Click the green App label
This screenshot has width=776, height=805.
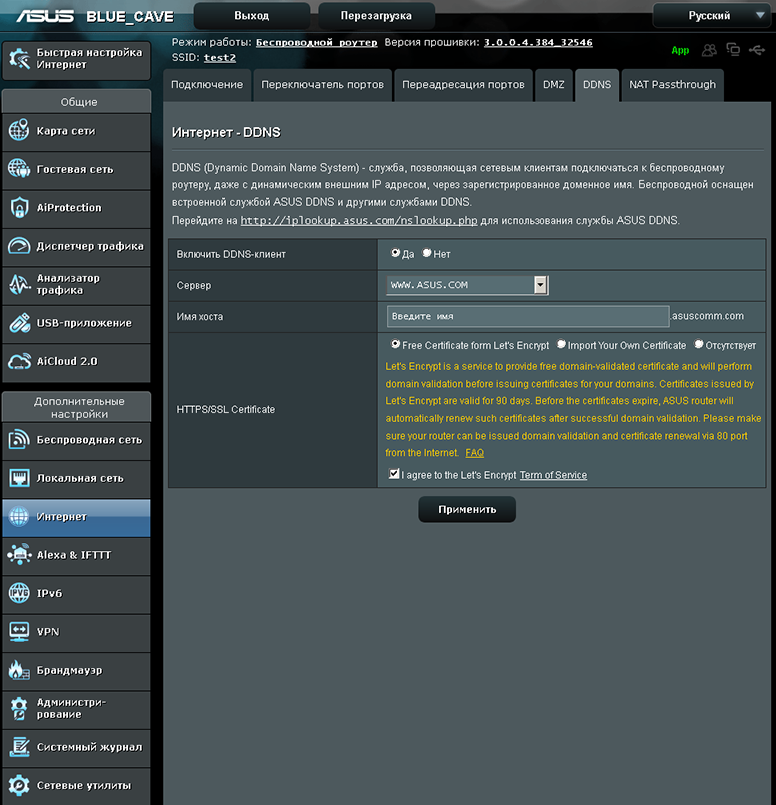pyautogui.click(x=680, y=50)
